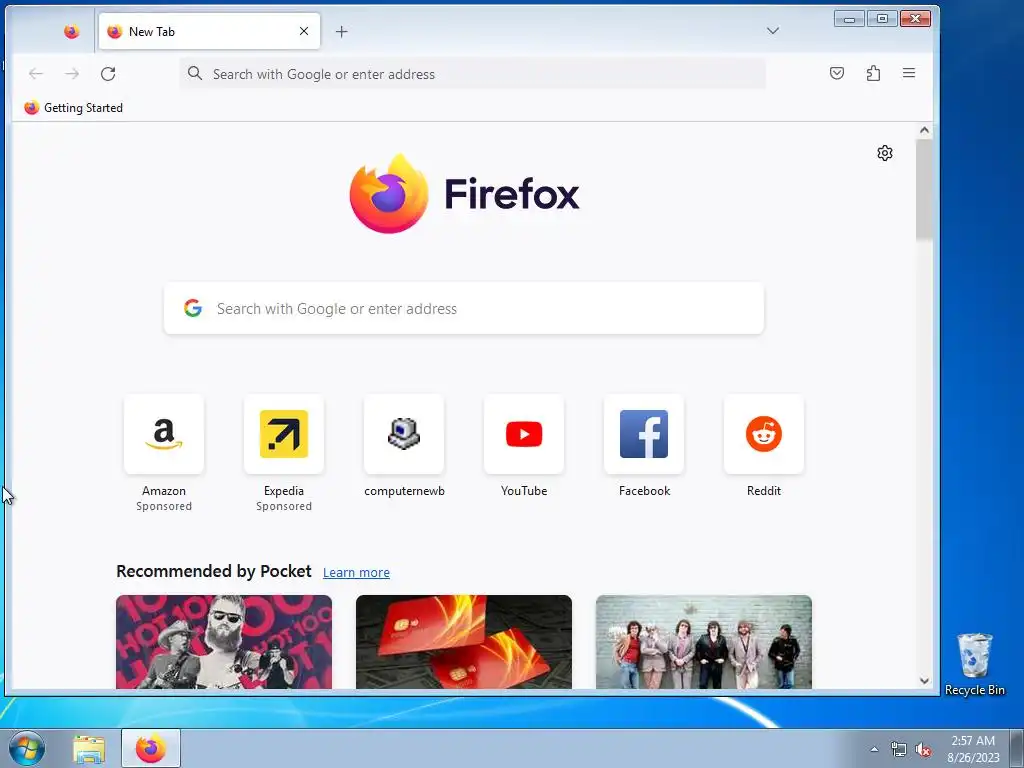Image resolution: width=1024 pixels, height=768 pixels.
Task: Open the Windows Start menu
Action: pyautogui.click(x=27, y=748)
